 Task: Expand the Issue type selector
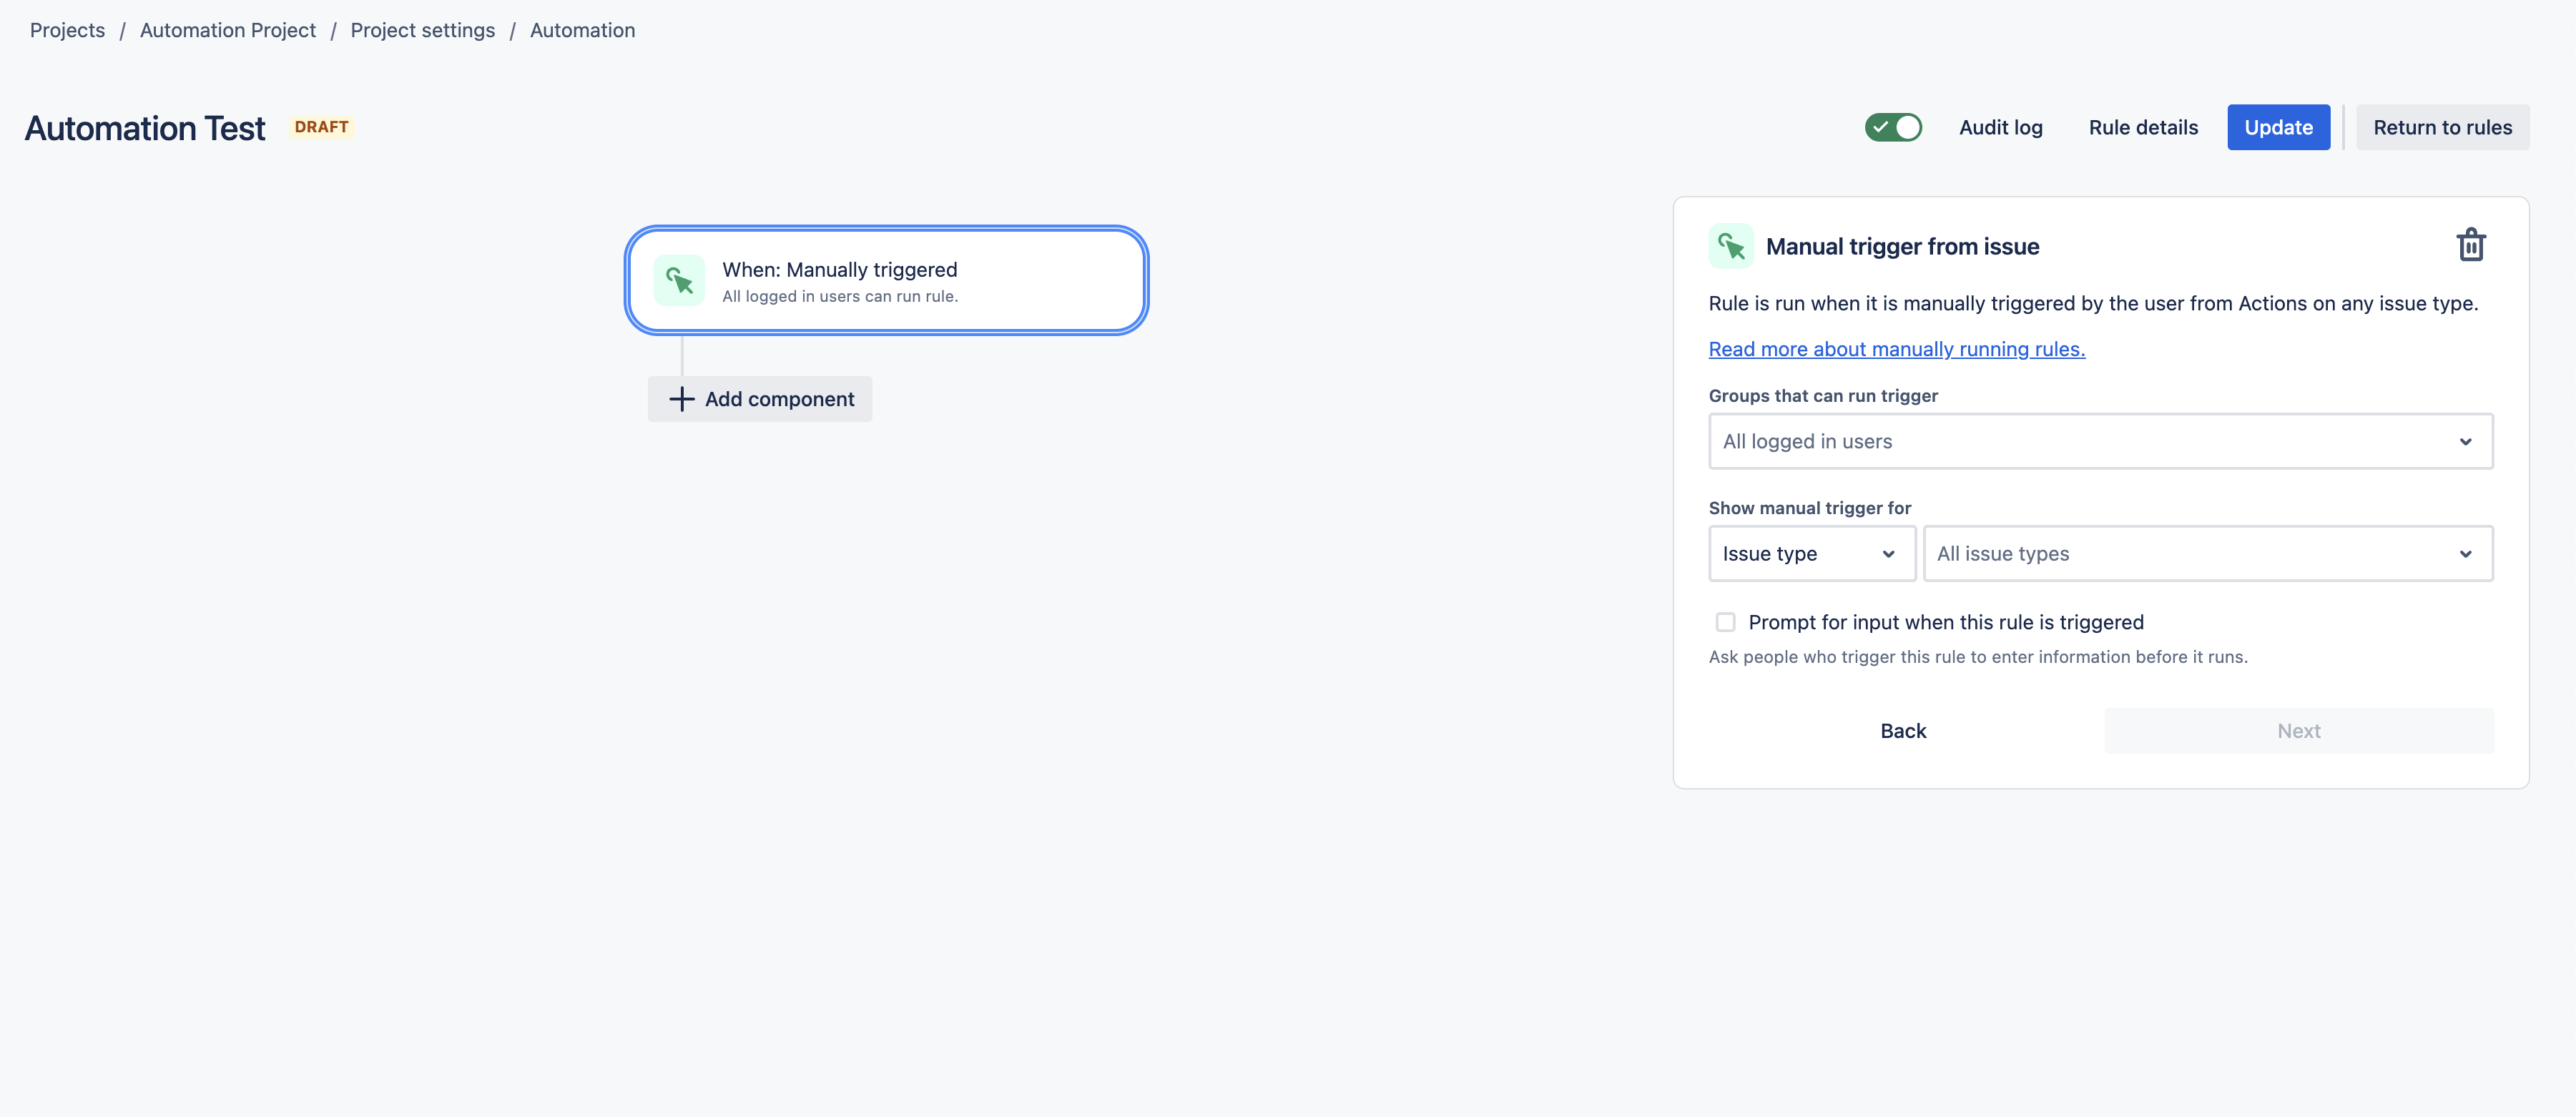point(1811,553)
